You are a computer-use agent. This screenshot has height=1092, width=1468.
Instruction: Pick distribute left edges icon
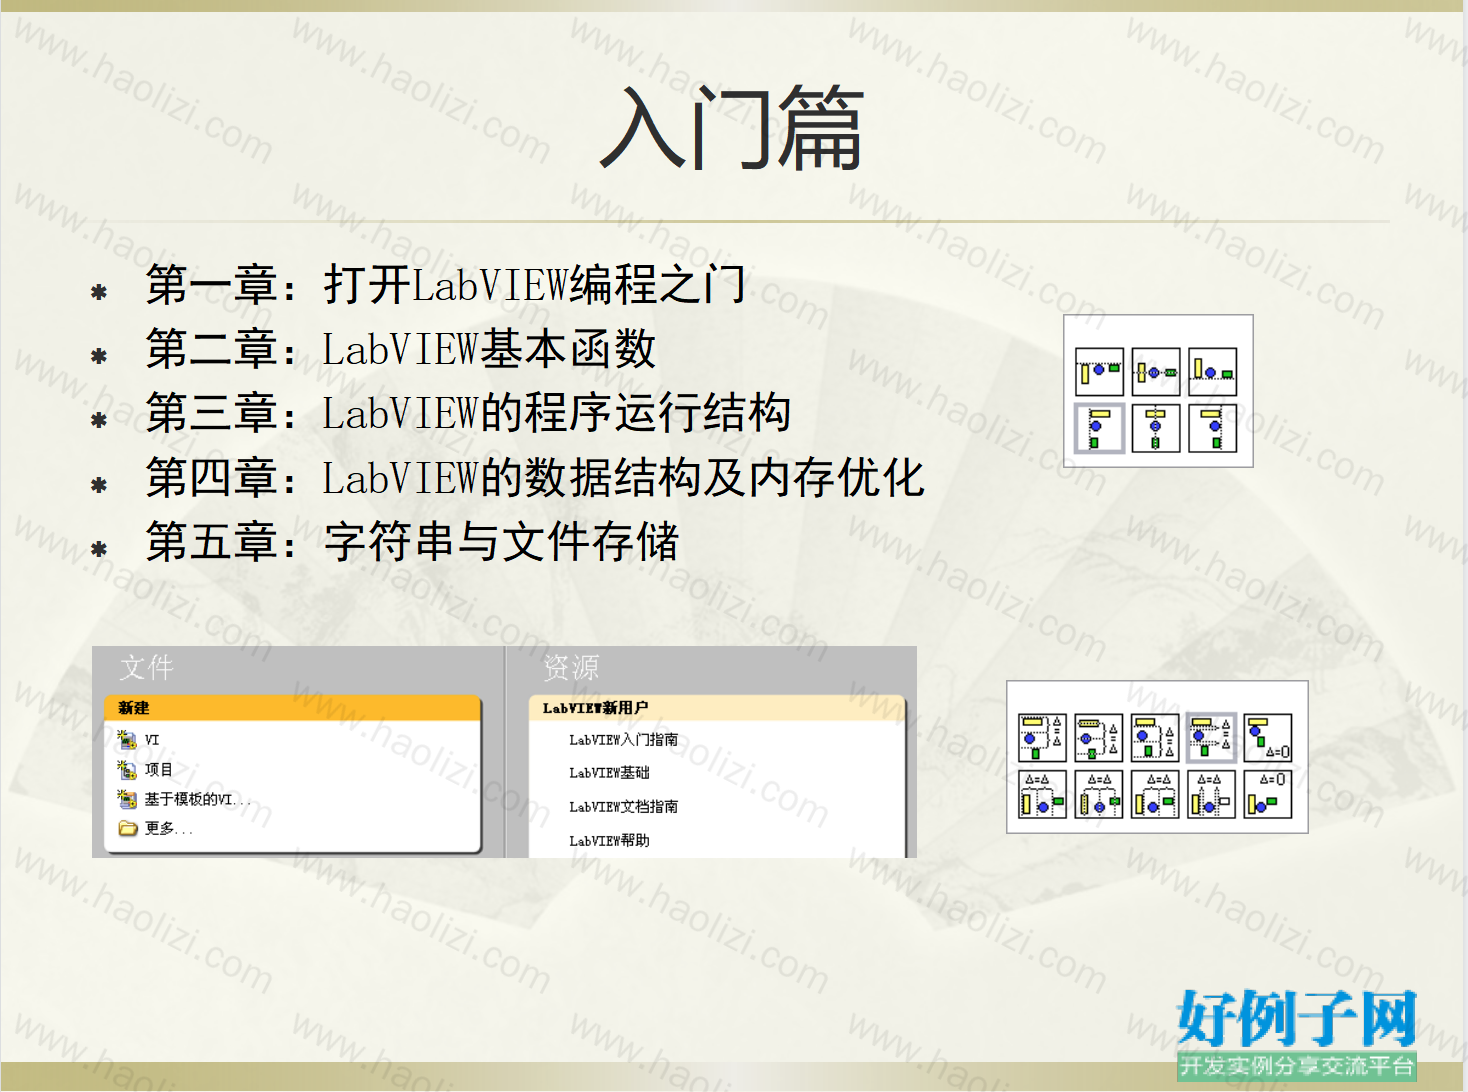(x=1042, y=794)
